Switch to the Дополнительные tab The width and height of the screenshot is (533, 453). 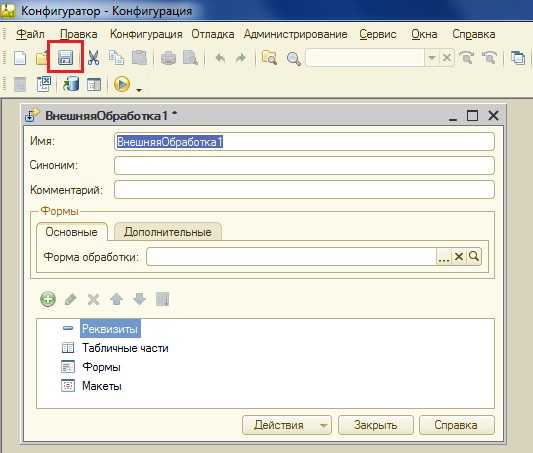168,232
